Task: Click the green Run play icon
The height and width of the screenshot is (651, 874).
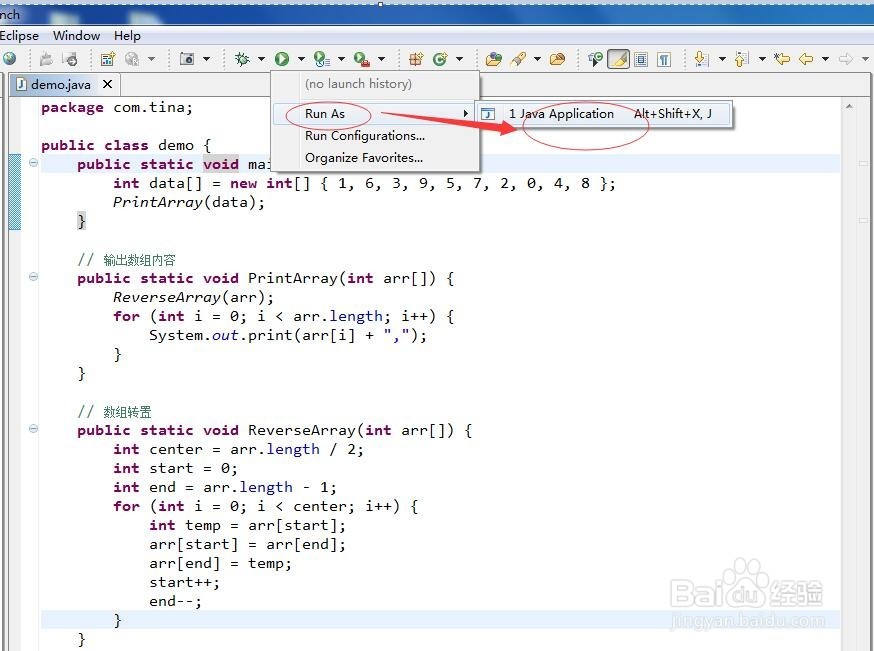Action: (x=282, y=59)
